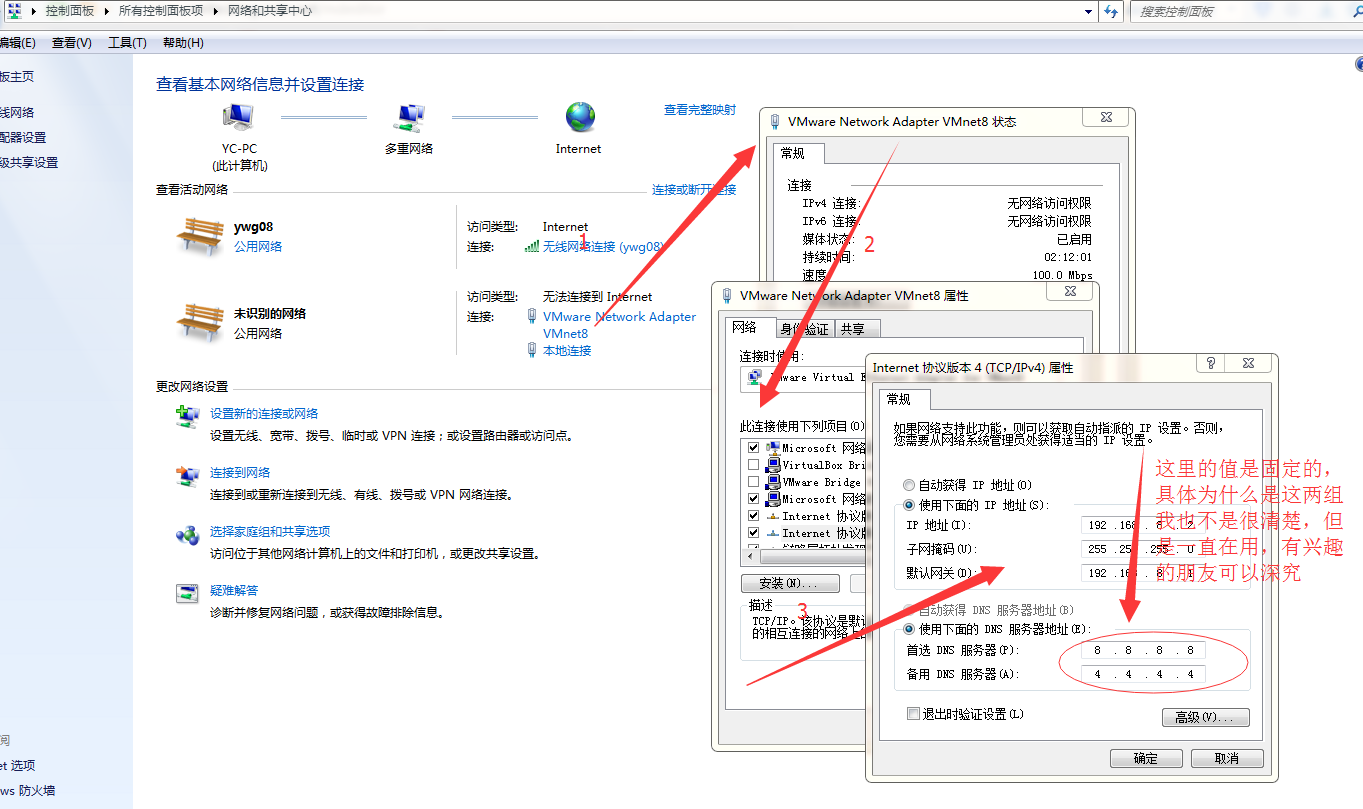Open VMware Network Adapter VMnet8 link
This screenshot has width=1363, height=809.
point(619,325)
